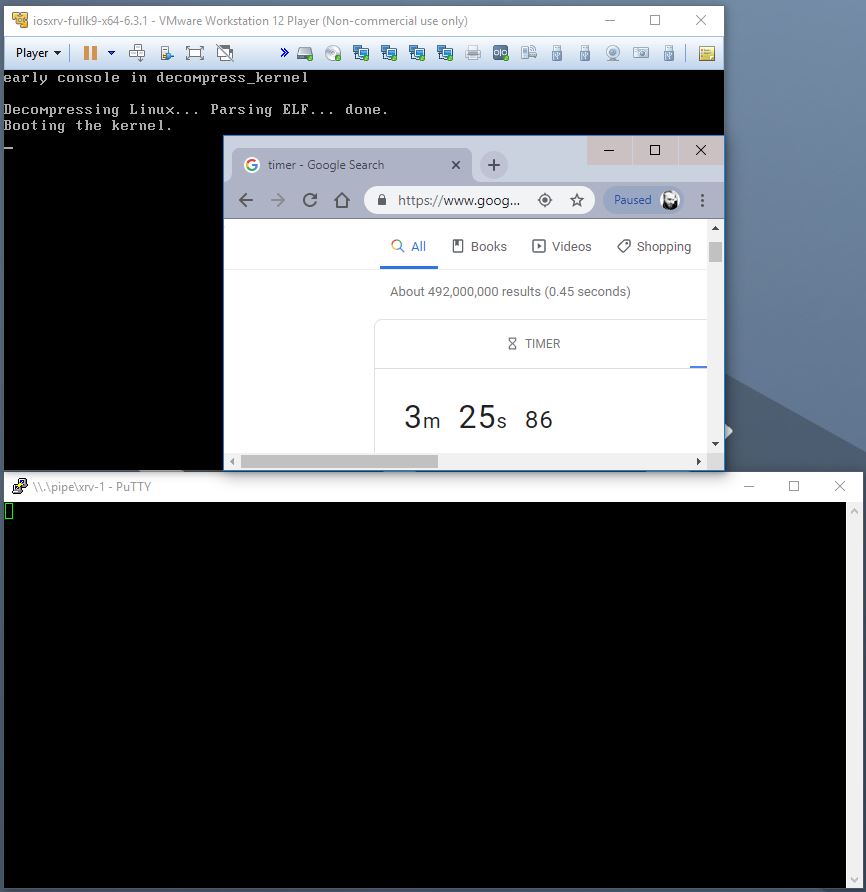Click the webcam device icon
Image resolution: width=866 pixels, height=892 pixels.
coord(612,52)
